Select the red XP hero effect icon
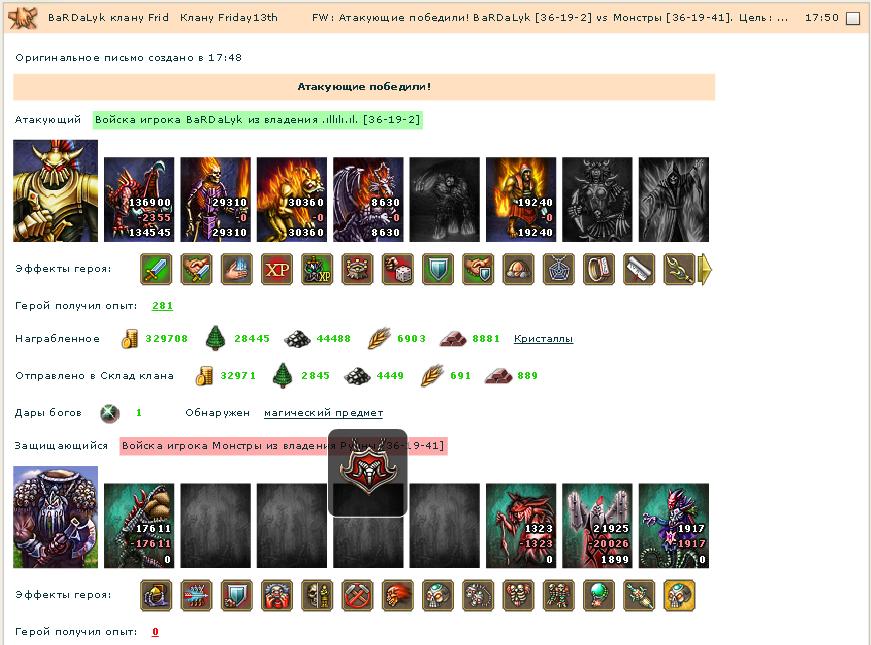The image size is (871, 645). tap(277, 269)
